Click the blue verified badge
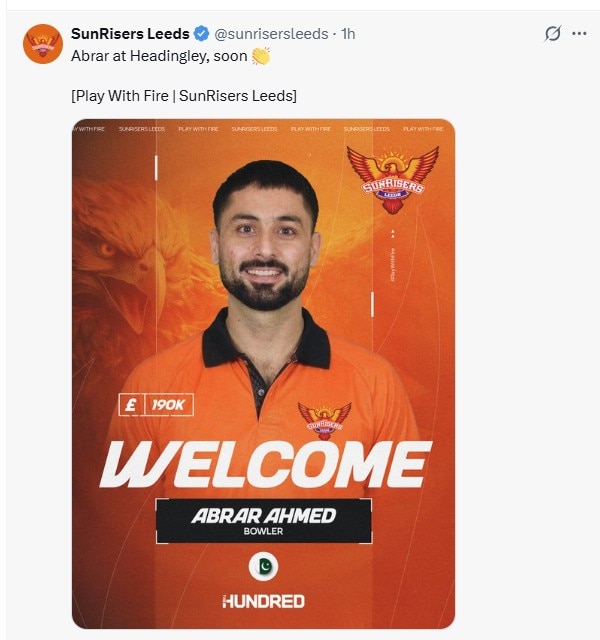 point(201,33)
